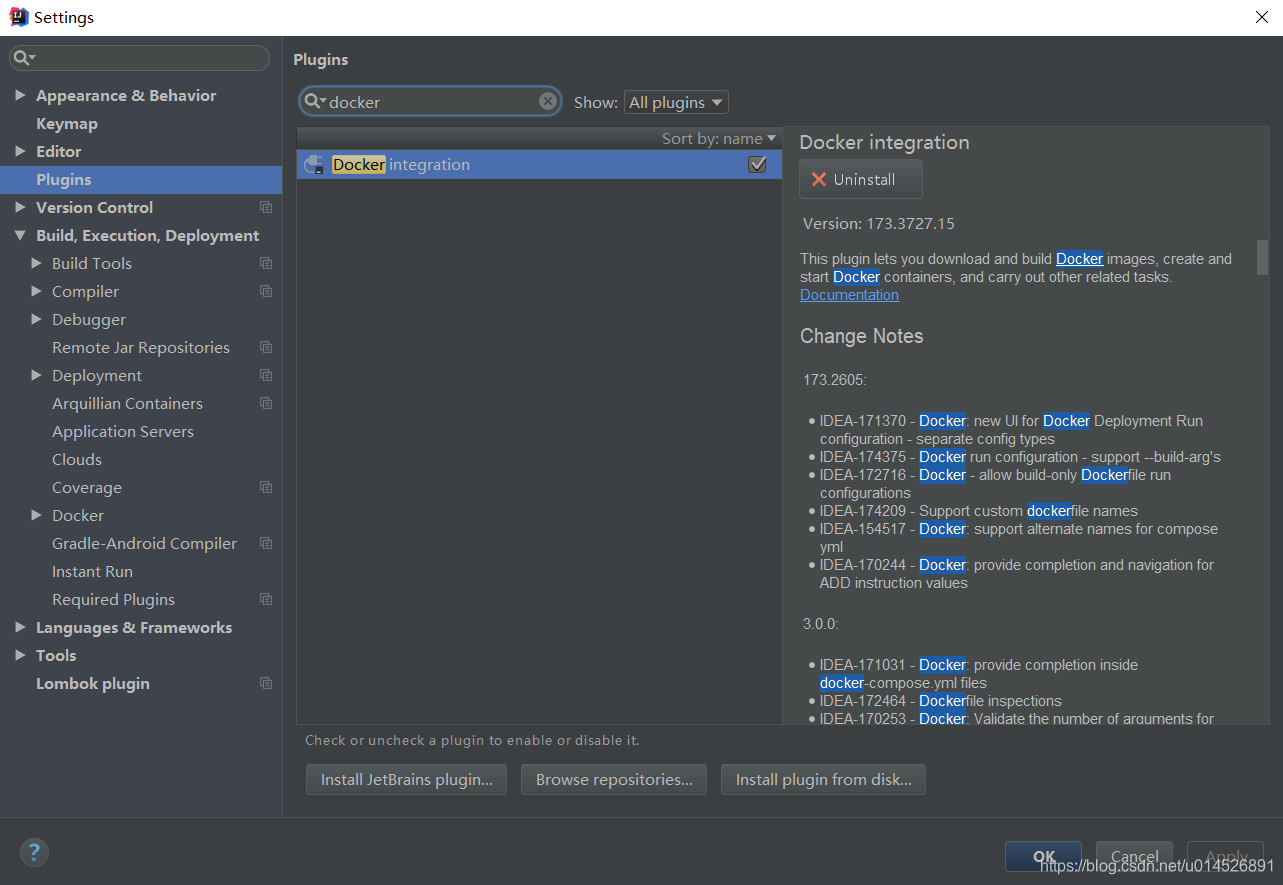
Task: Click the plugin search field containing docker
Action: coord(430,101)
